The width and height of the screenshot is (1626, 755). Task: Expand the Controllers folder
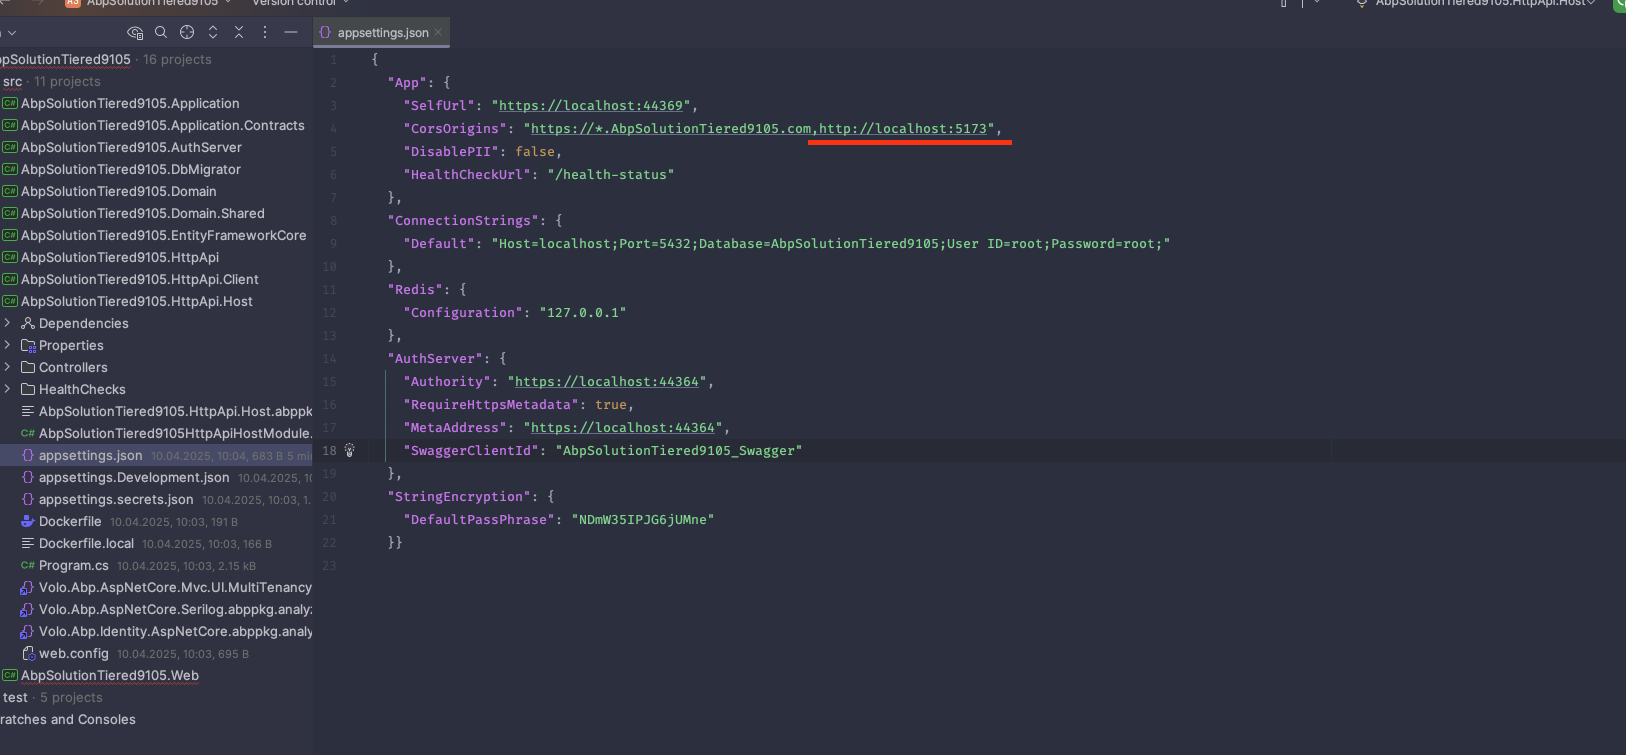pos(8,367)
